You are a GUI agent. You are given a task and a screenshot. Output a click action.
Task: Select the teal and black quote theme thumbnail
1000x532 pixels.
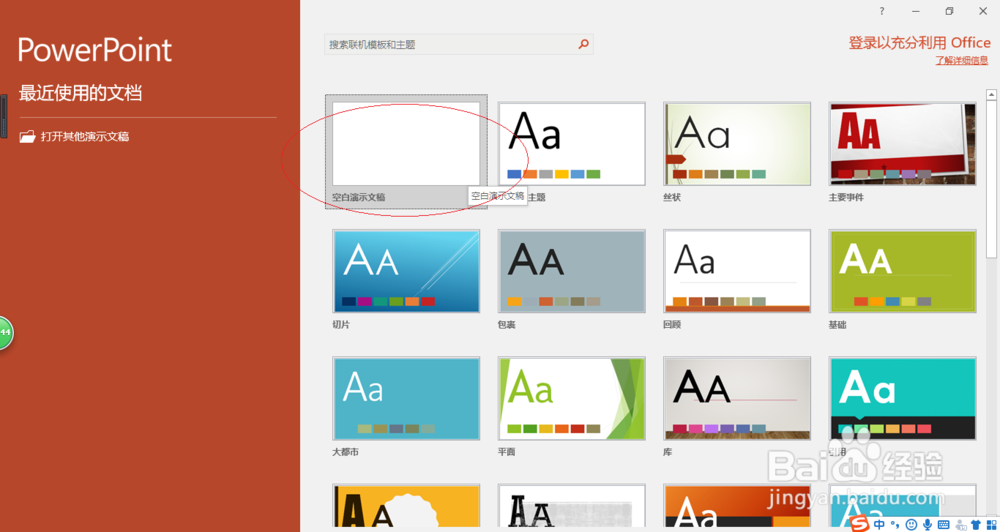click(x=902, y=399)
